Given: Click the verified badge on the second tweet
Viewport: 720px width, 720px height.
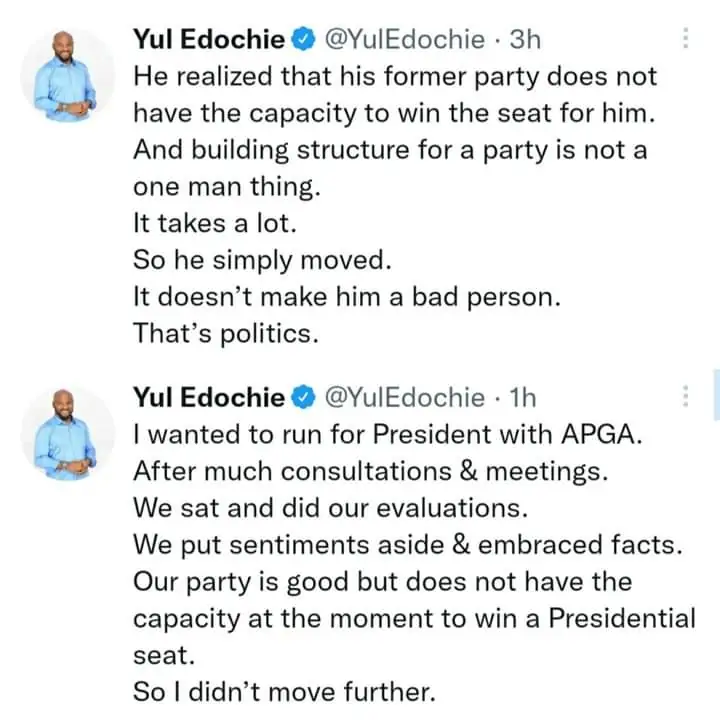Looking at the screenshot, I should point(302,398).
